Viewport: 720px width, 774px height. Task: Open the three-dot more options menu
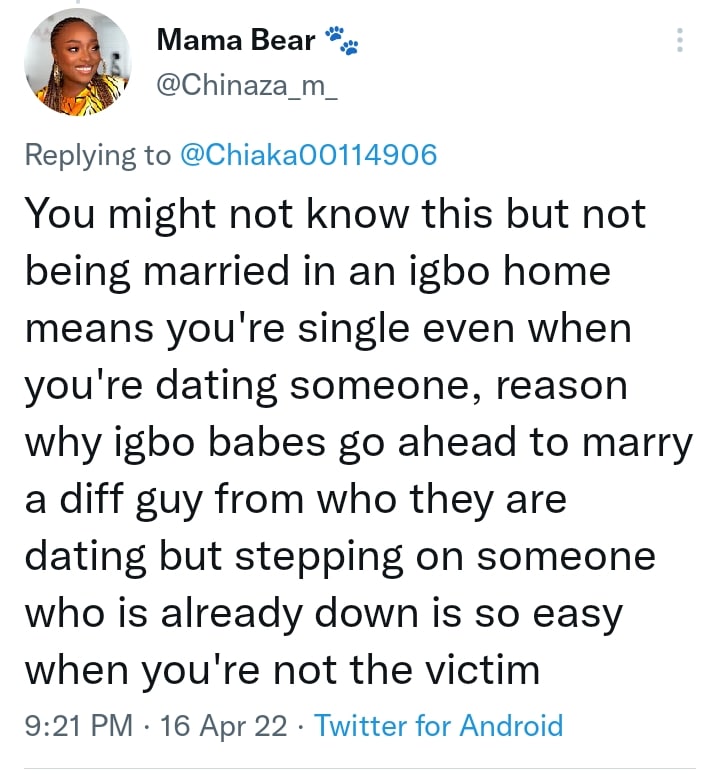point(680,41)
